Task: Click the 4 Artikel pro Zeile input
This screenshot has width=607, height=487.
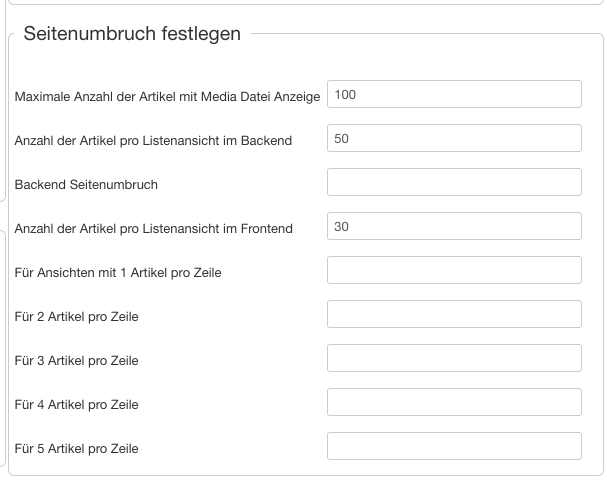Action: coord(454,403)
